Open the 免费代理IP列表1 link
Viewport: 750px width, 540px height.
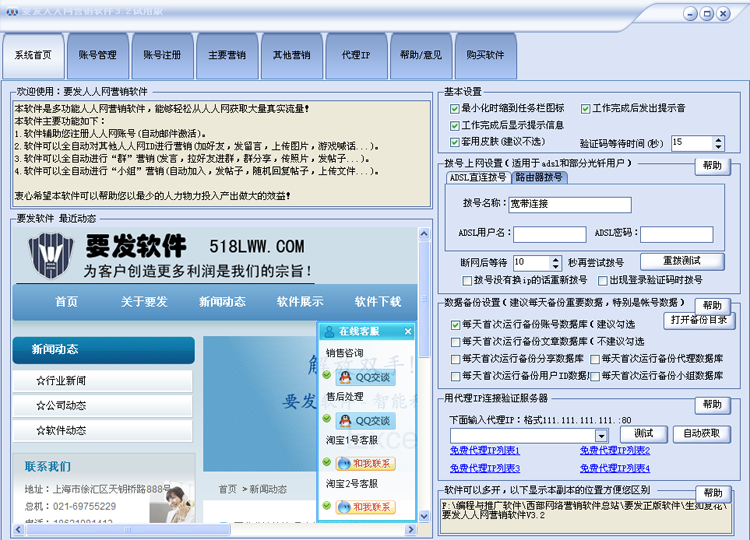(485, 451)
